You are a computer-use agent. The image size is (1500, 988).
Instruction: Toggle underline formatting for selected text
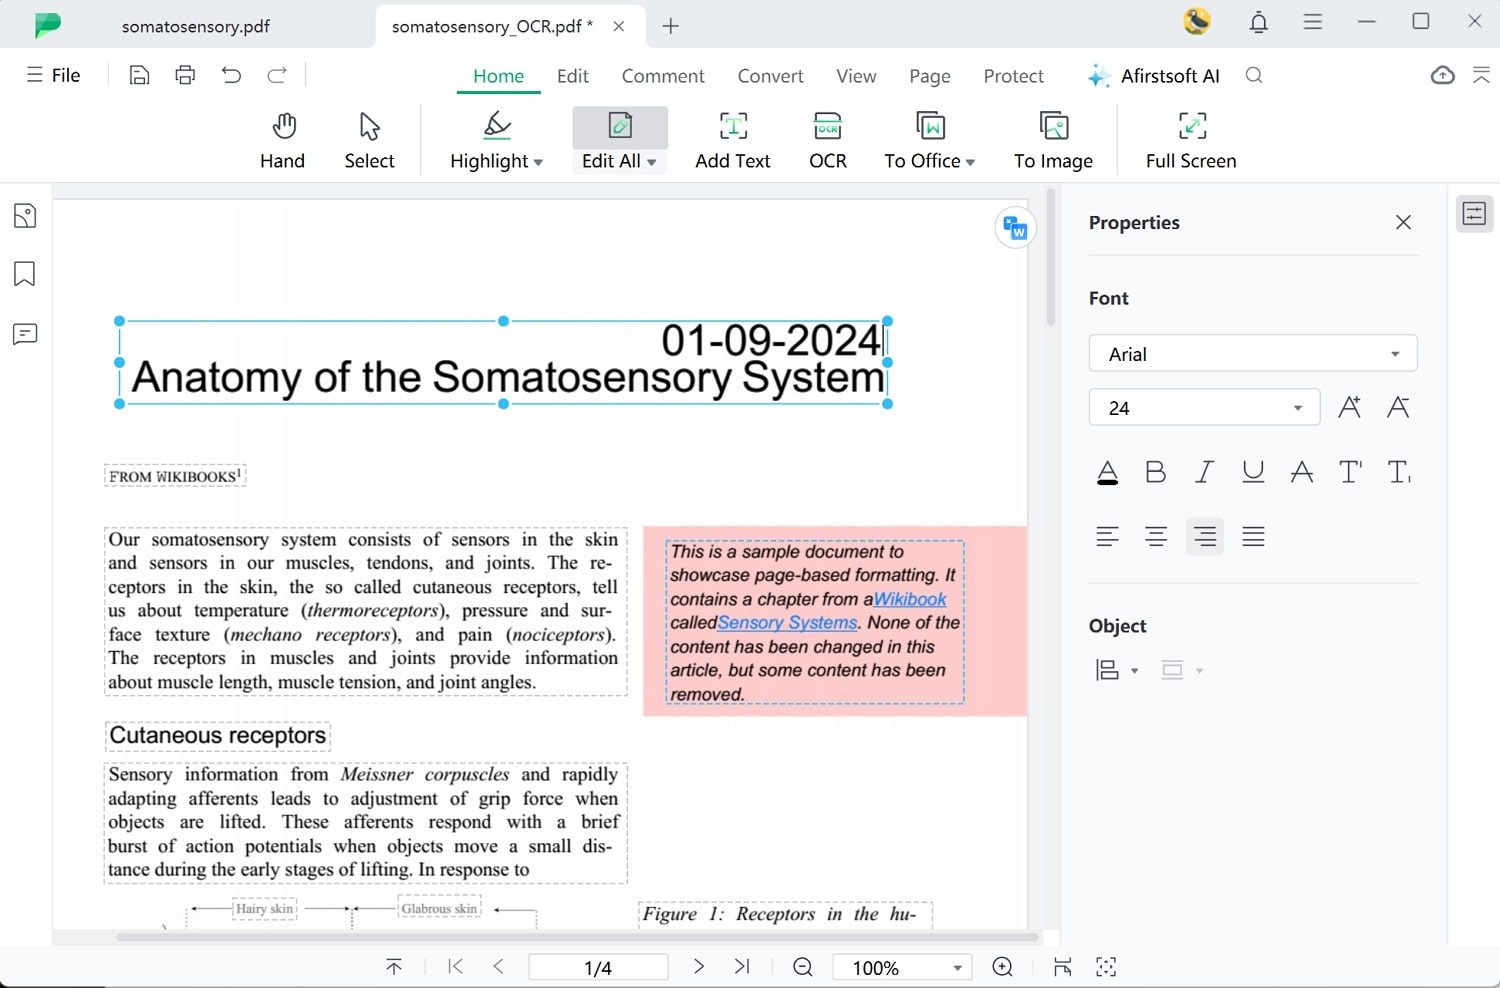coord(1253,471)
